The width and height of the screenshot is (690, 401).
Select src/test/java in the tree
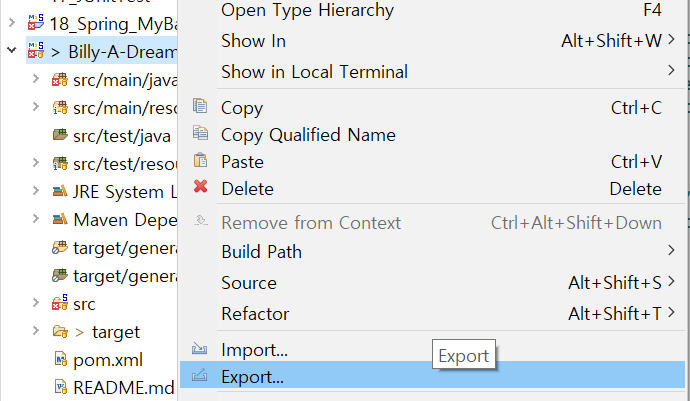tap(122, 136)
